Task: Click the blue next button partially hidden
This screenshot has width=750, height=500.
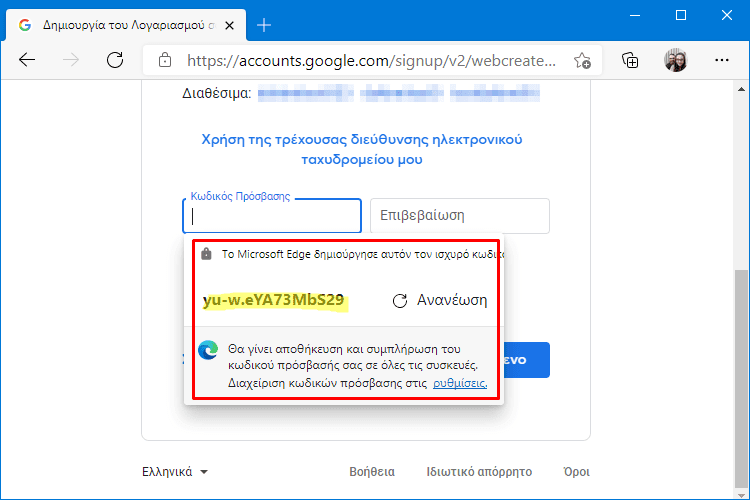Action: pyautogui.click(x=526, y=360)
